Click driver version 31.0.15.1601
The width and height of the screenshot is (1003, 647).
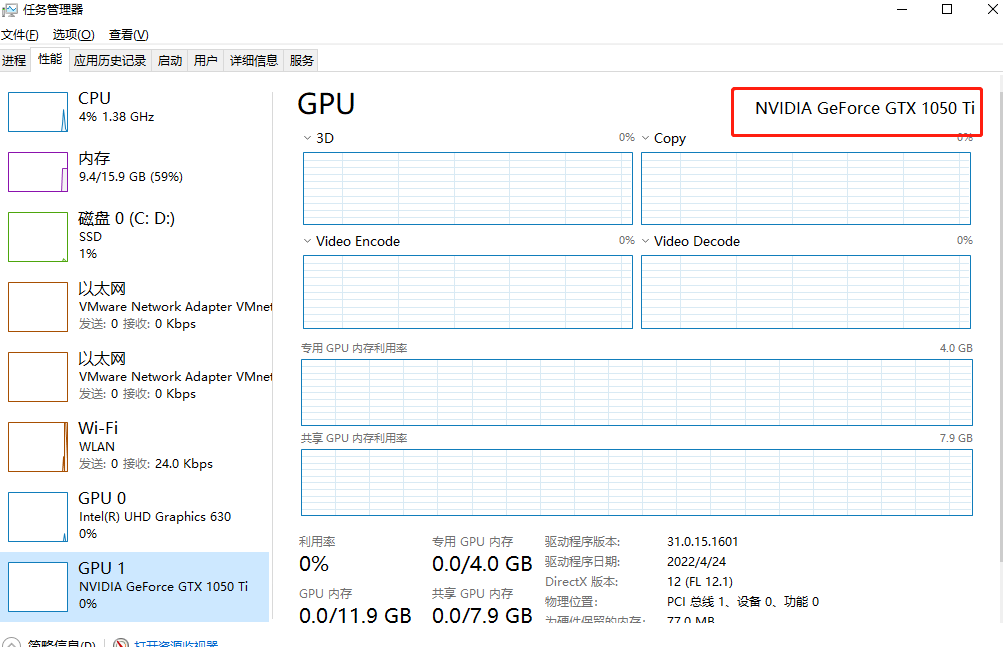702,541
